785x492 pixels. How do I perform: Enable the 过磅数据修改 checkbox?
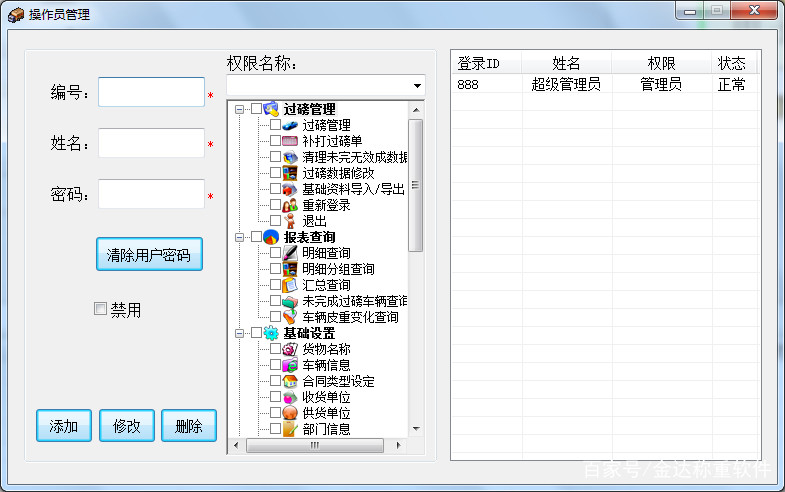pyautogui.click(x=275, y=173)
